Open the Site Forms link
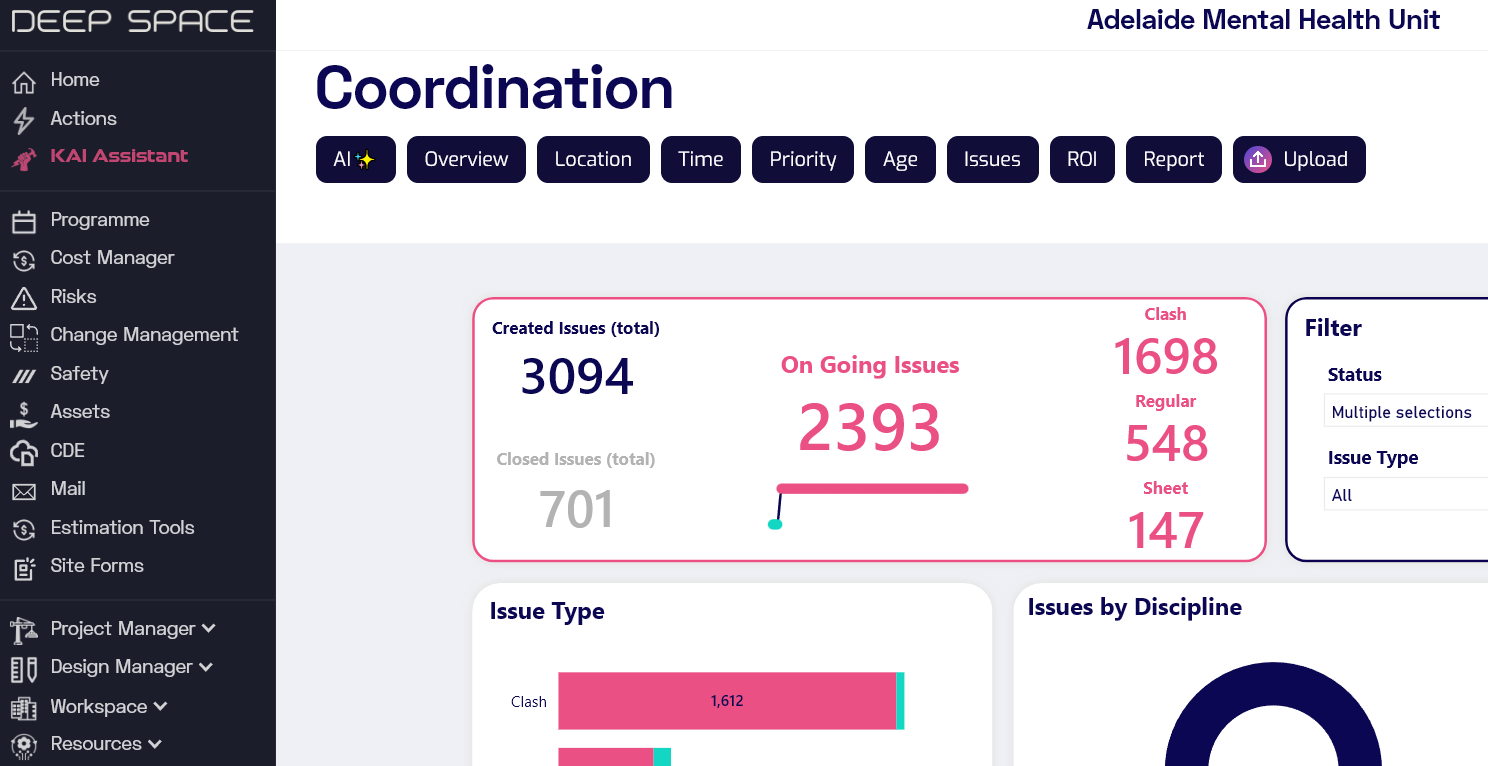Screen dimensions: 1488x766 (97, 565)
